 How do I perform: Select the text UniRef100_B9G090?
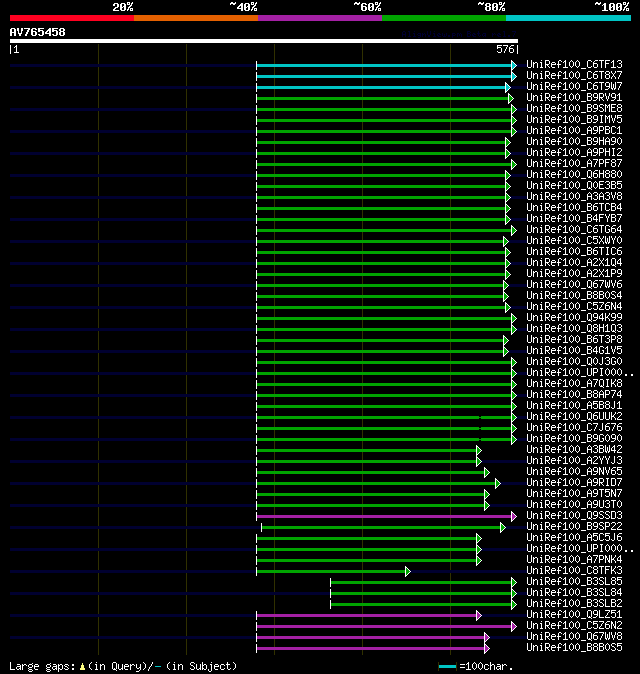[x=574, y=438]
